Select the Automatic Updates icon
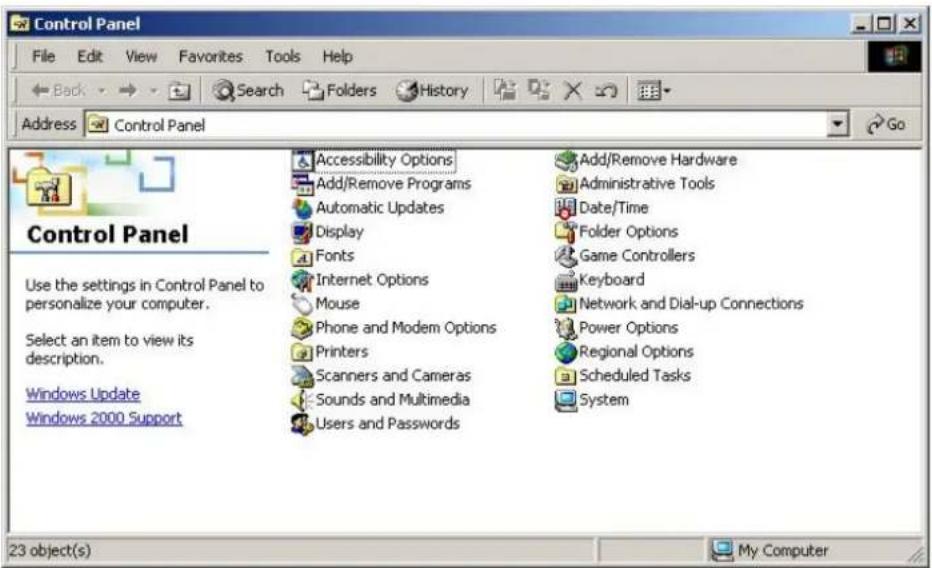The height and width of the screenshot is (568, 932). pyautogui.click(x=303, y=208)
